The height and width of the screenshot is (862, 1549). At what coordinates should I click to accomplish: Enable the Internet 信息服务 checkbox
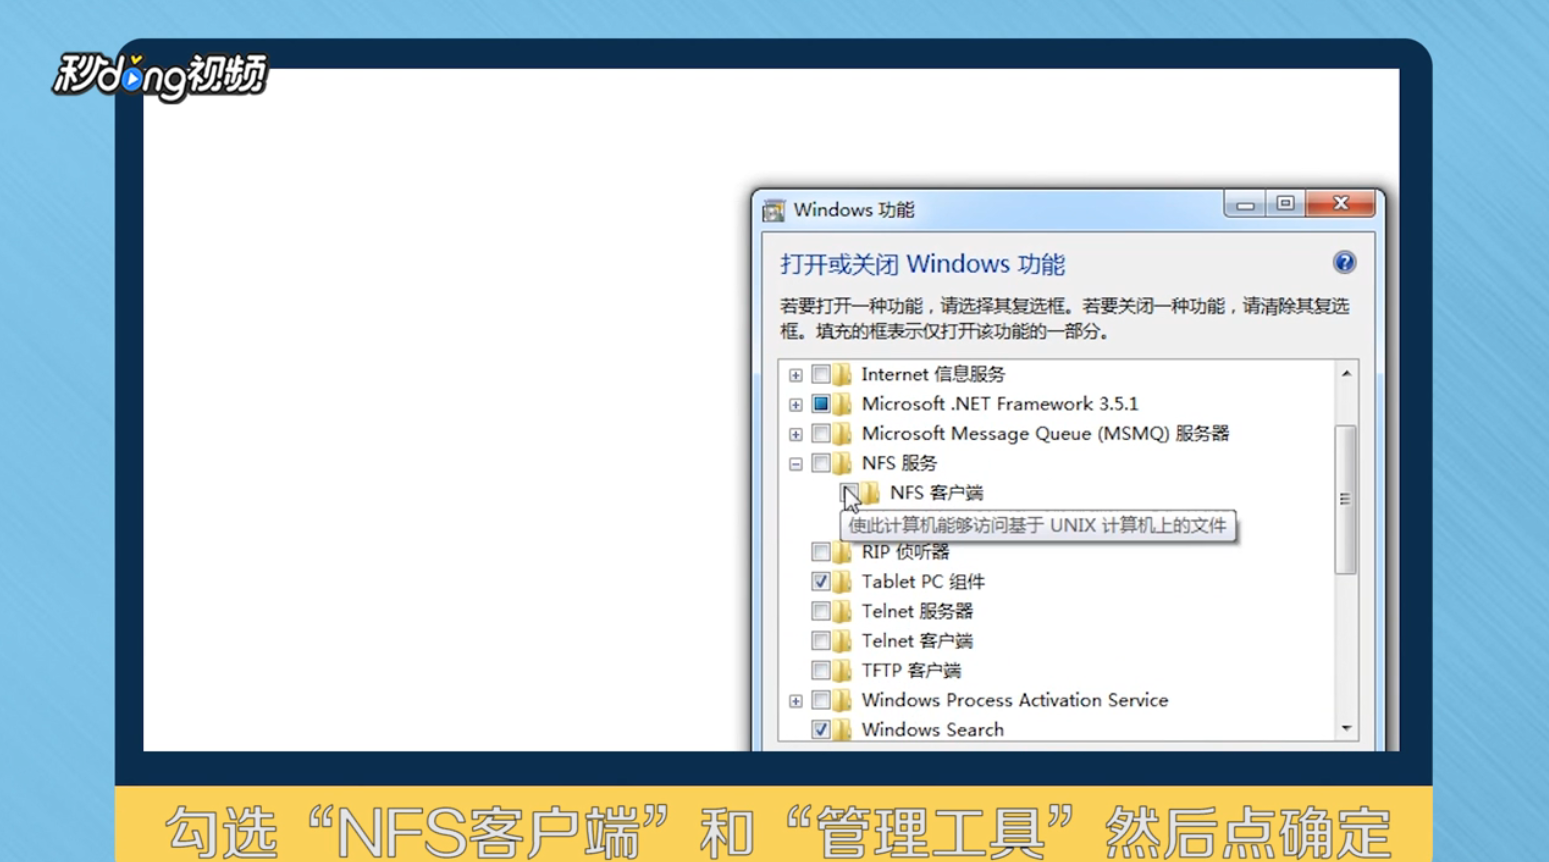[821, 374]
